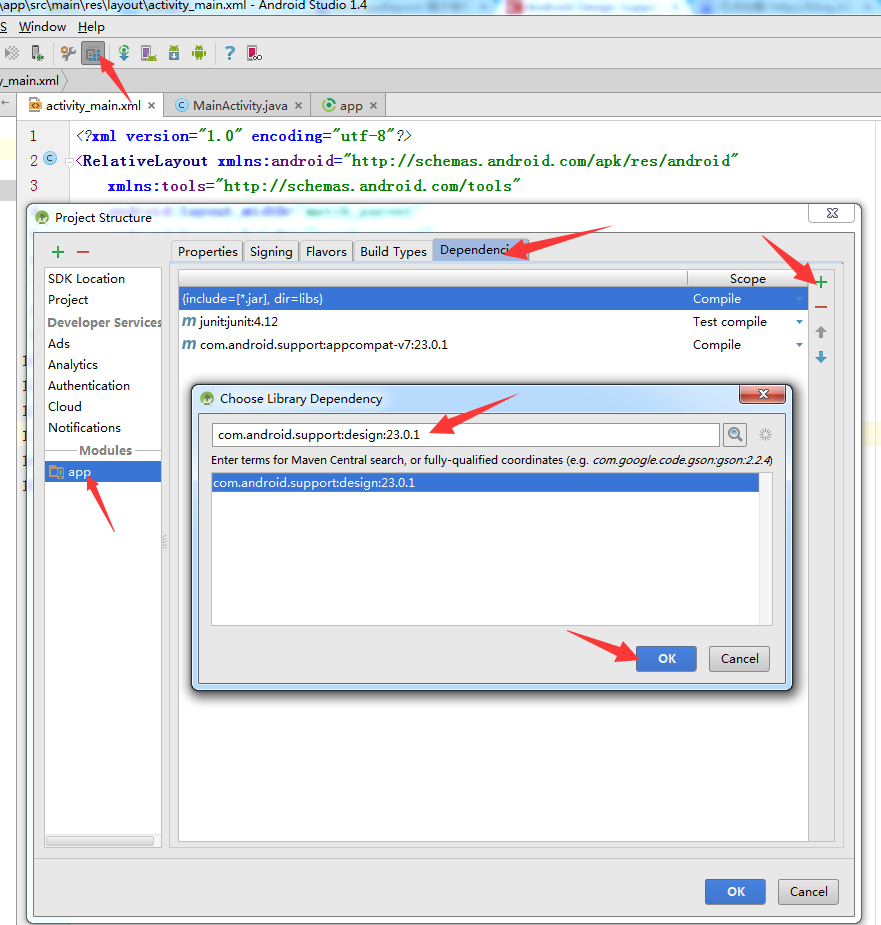Open scope dropdown for appcompat-v7 dependency
Image resolution: width=881 pixels, height=925 pixels.
[x=799, y=345]
